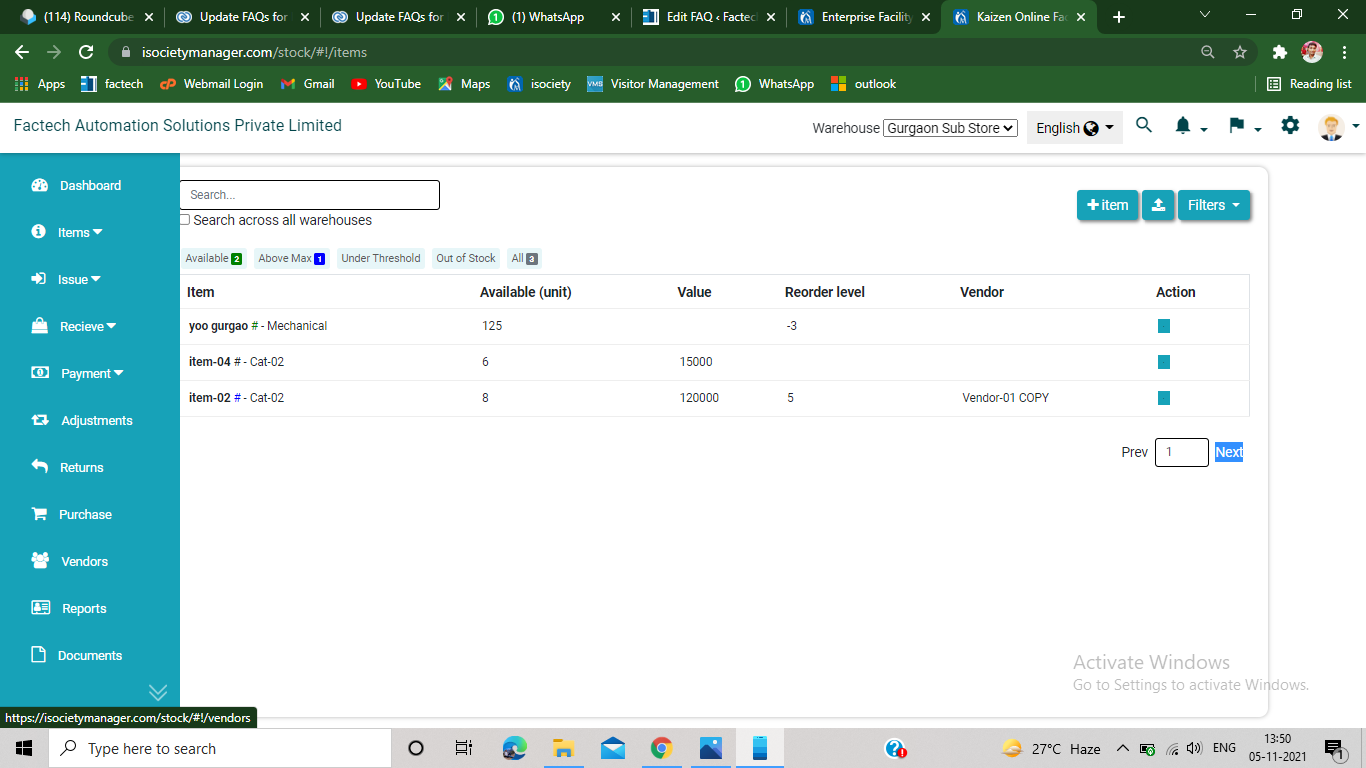Click the Prev pagination link

click(1135, 452)
